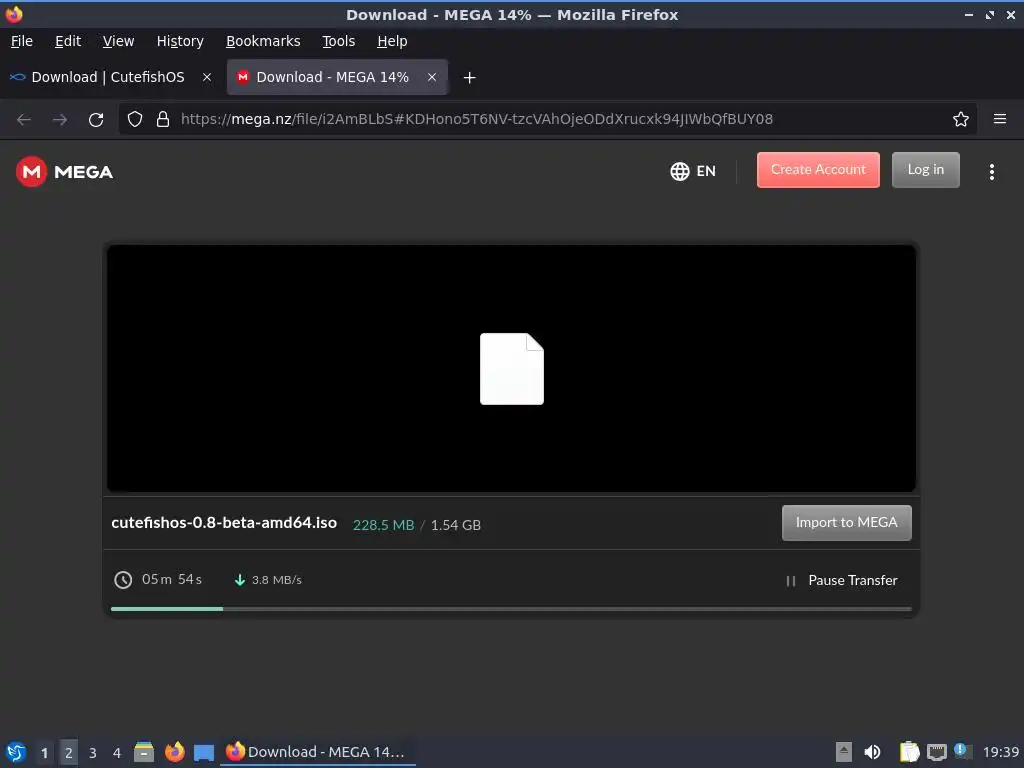Image resolution: width=1024 pixels, height=768 pixels.
Task: Click the volume speaker tray icon
Action: (872, 752)
